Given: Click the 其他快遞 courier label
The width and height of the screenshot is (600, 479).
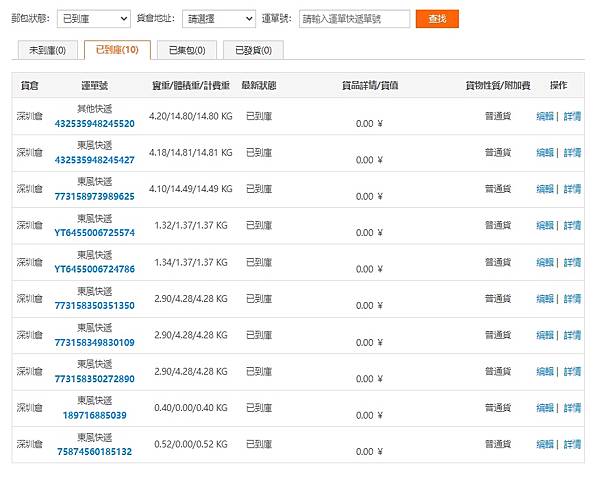Looking at the screenshot, I should pos(95,109).
